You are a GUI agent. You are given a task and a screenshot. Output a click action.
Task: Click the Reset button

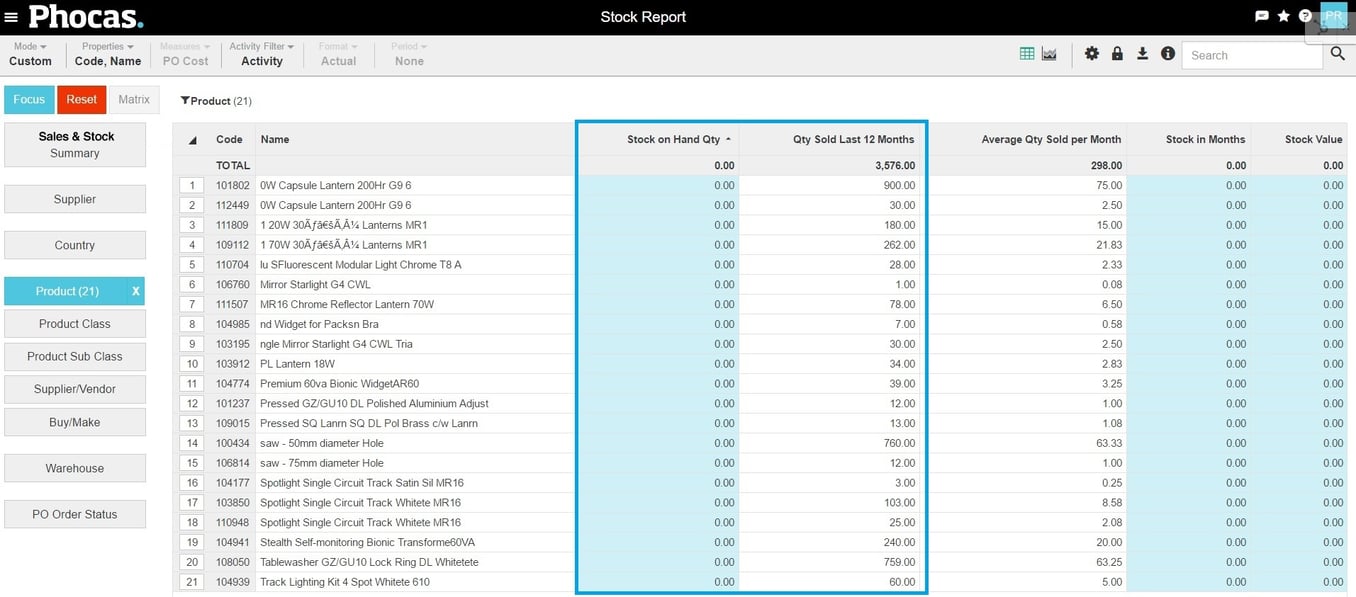click(x=81, y=99)
